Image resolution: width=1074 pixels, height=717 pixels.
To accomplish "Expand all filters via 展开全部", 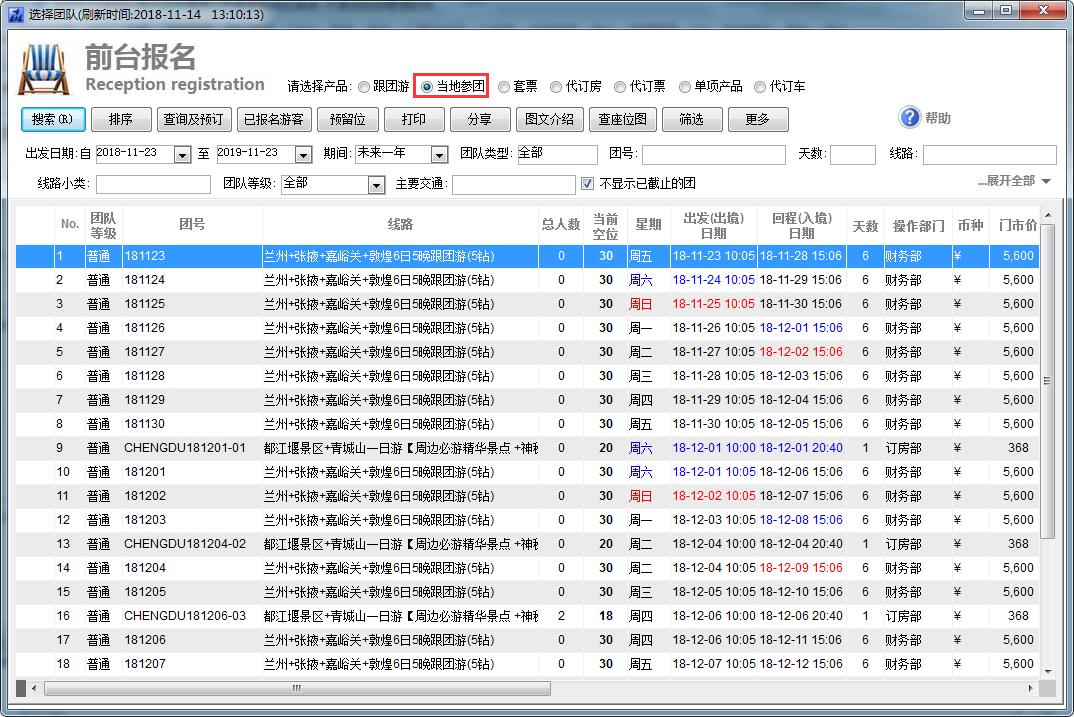I will (1014, 181).
